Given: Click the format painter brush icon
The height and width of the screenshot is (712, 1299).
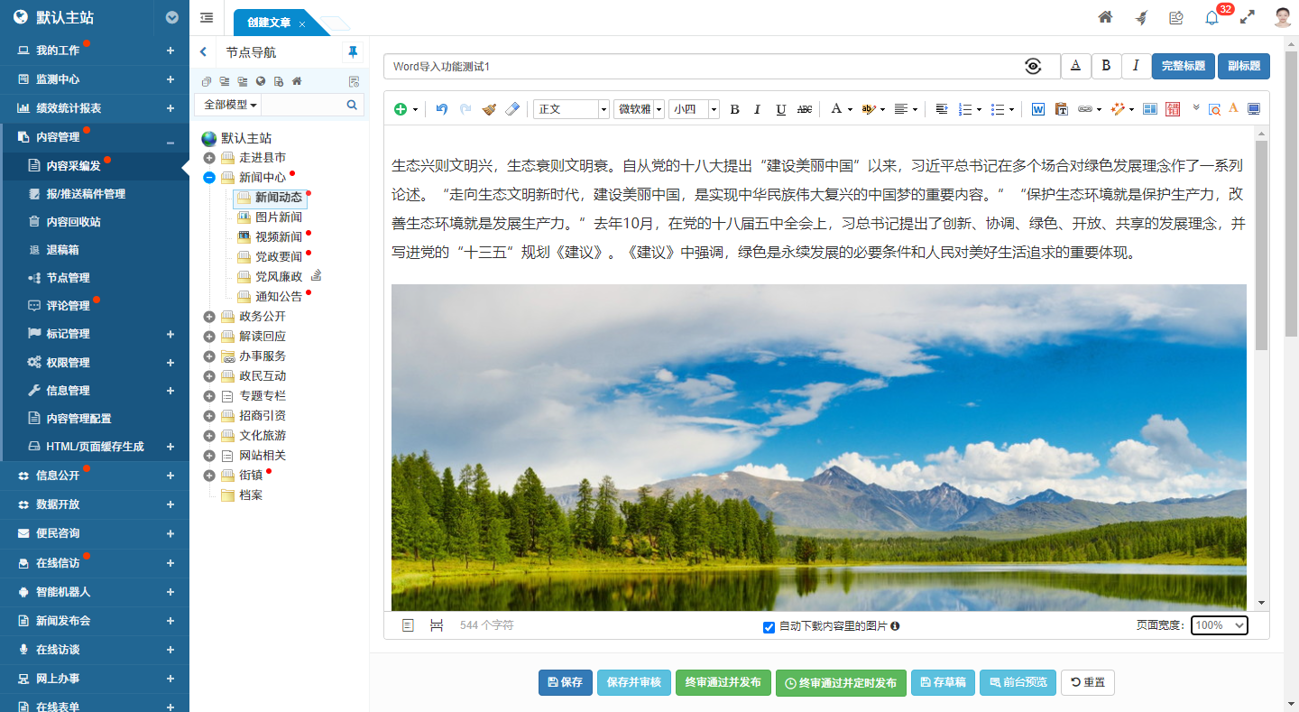Looking at the screenshot, I should pos(487,109).
